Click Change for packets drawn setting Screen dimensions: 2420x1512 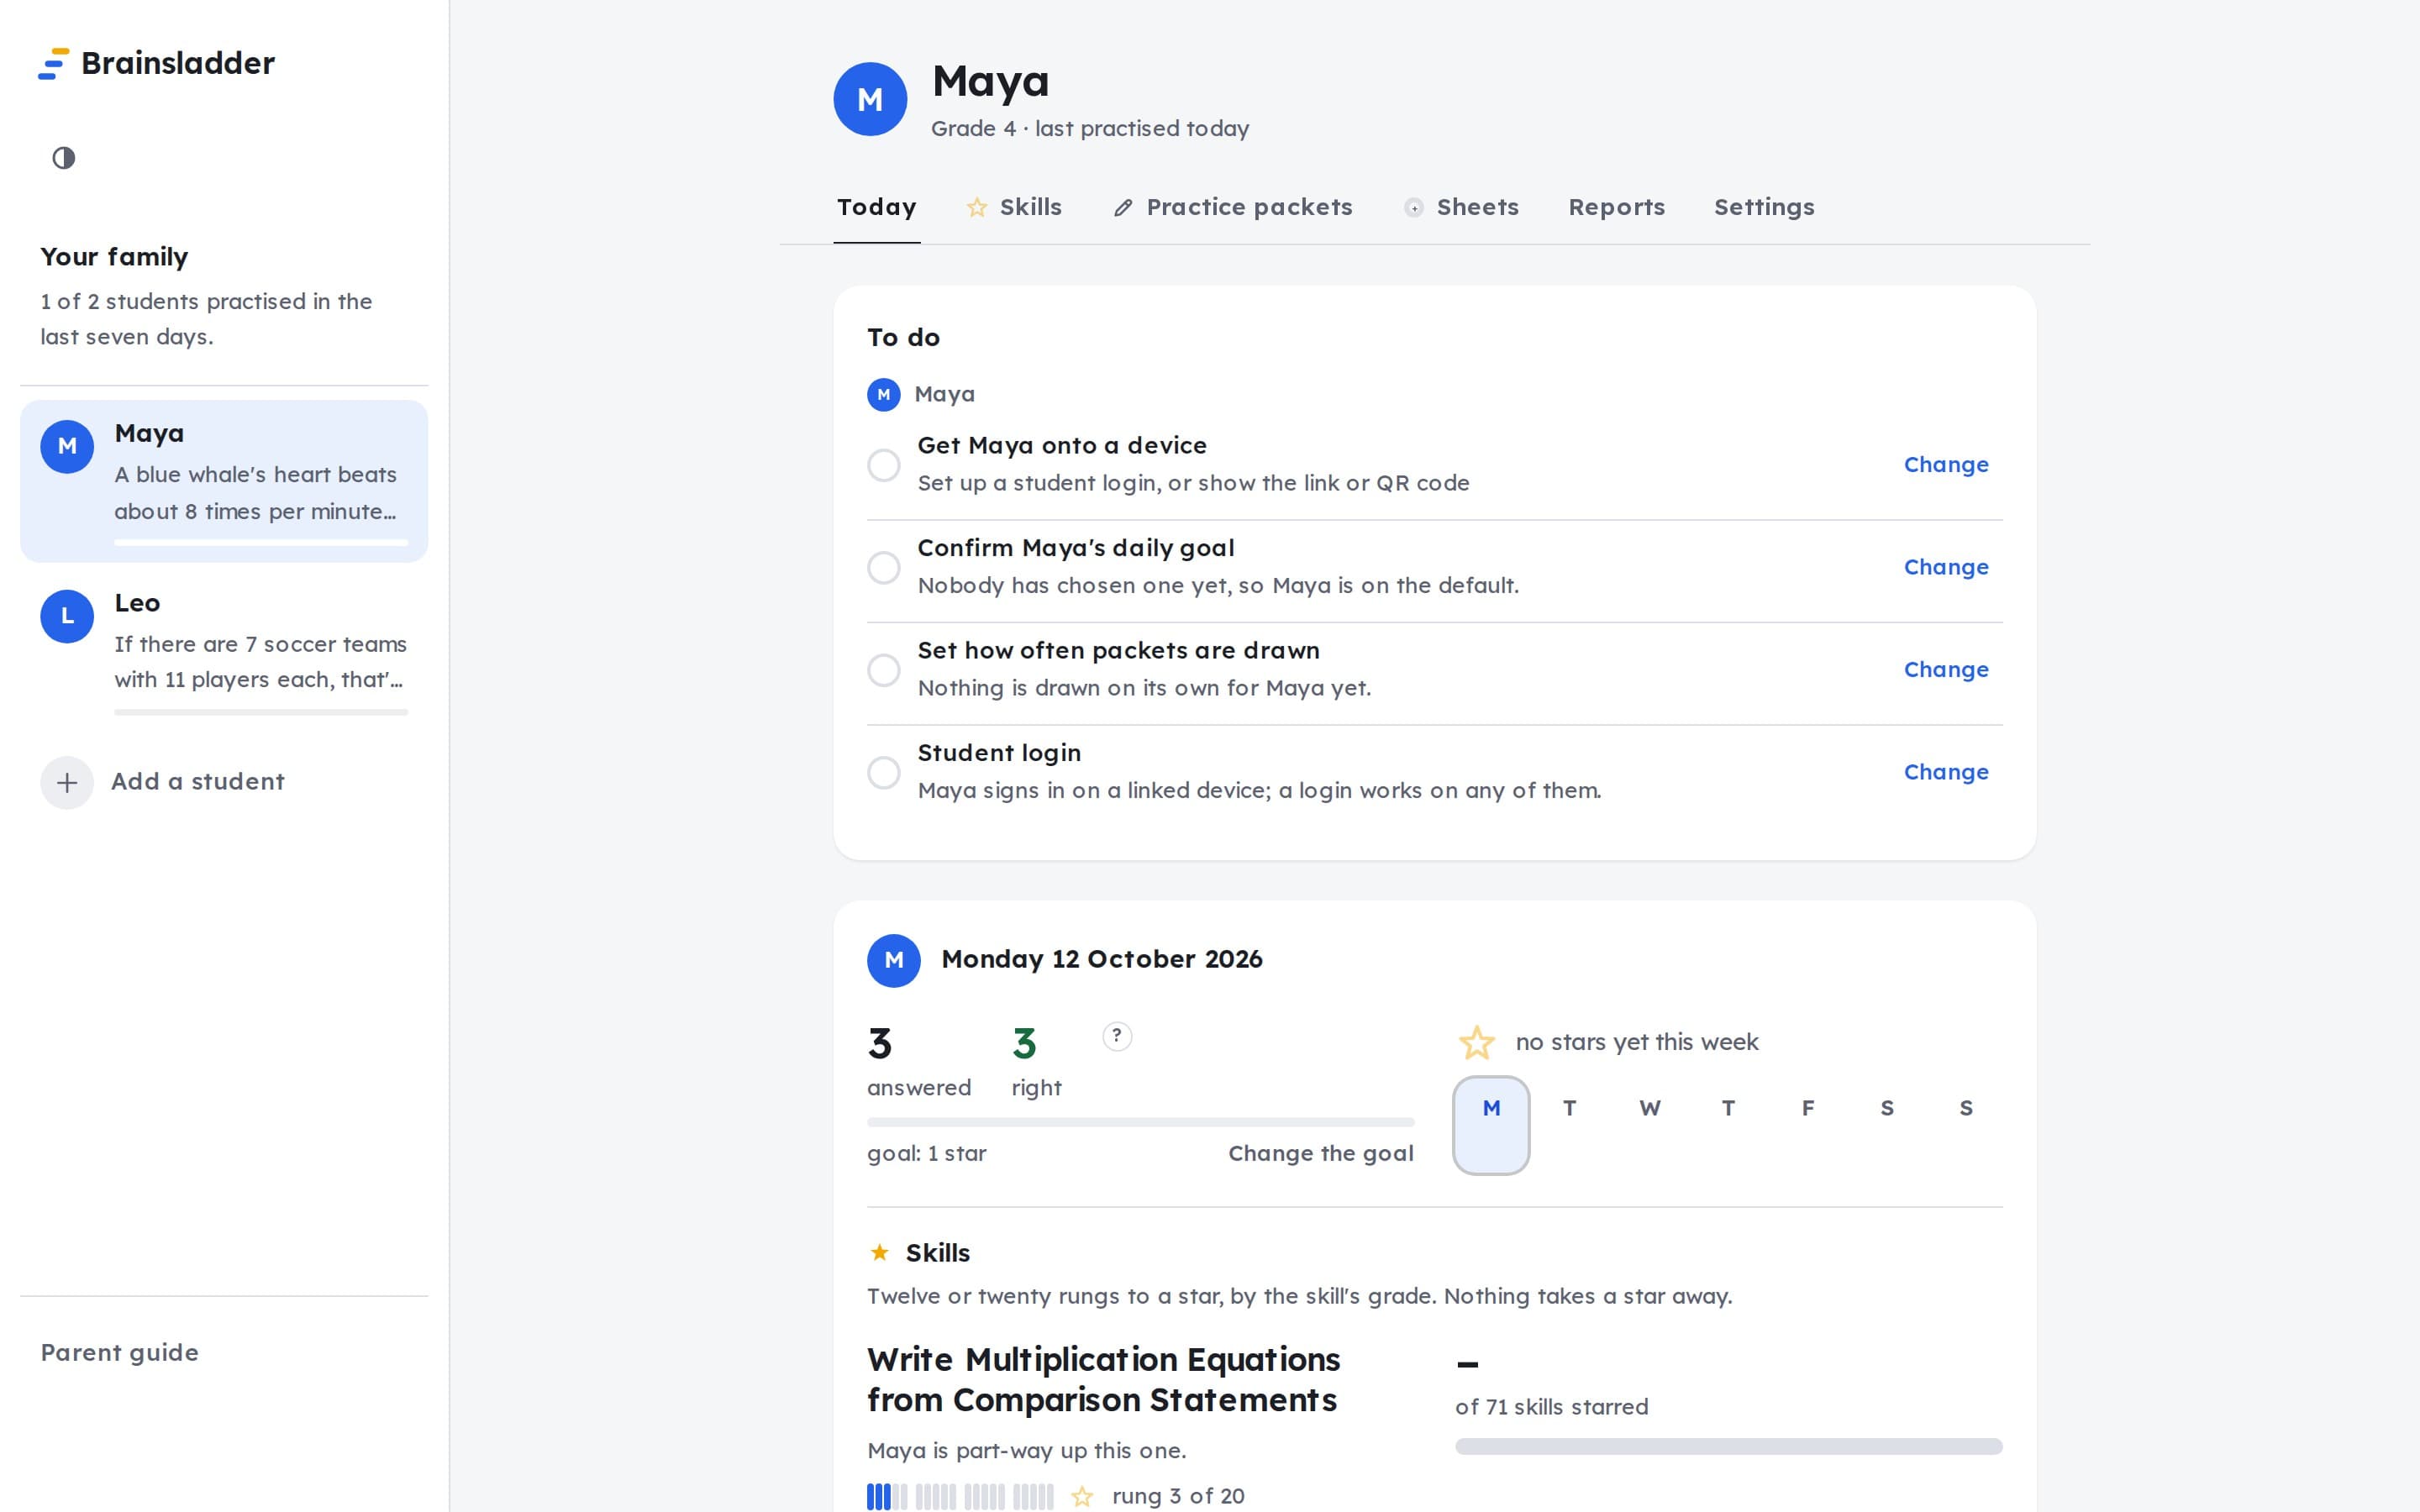[1946, 670]
